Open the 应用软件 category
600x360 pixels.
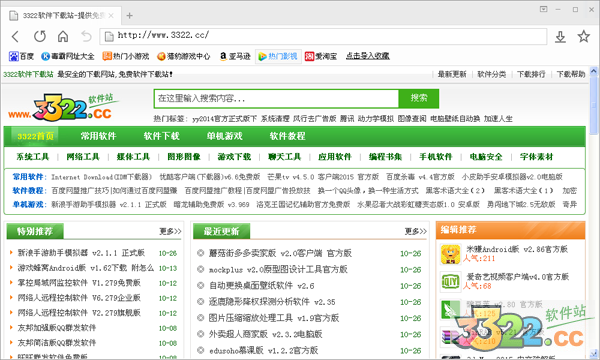334,157
